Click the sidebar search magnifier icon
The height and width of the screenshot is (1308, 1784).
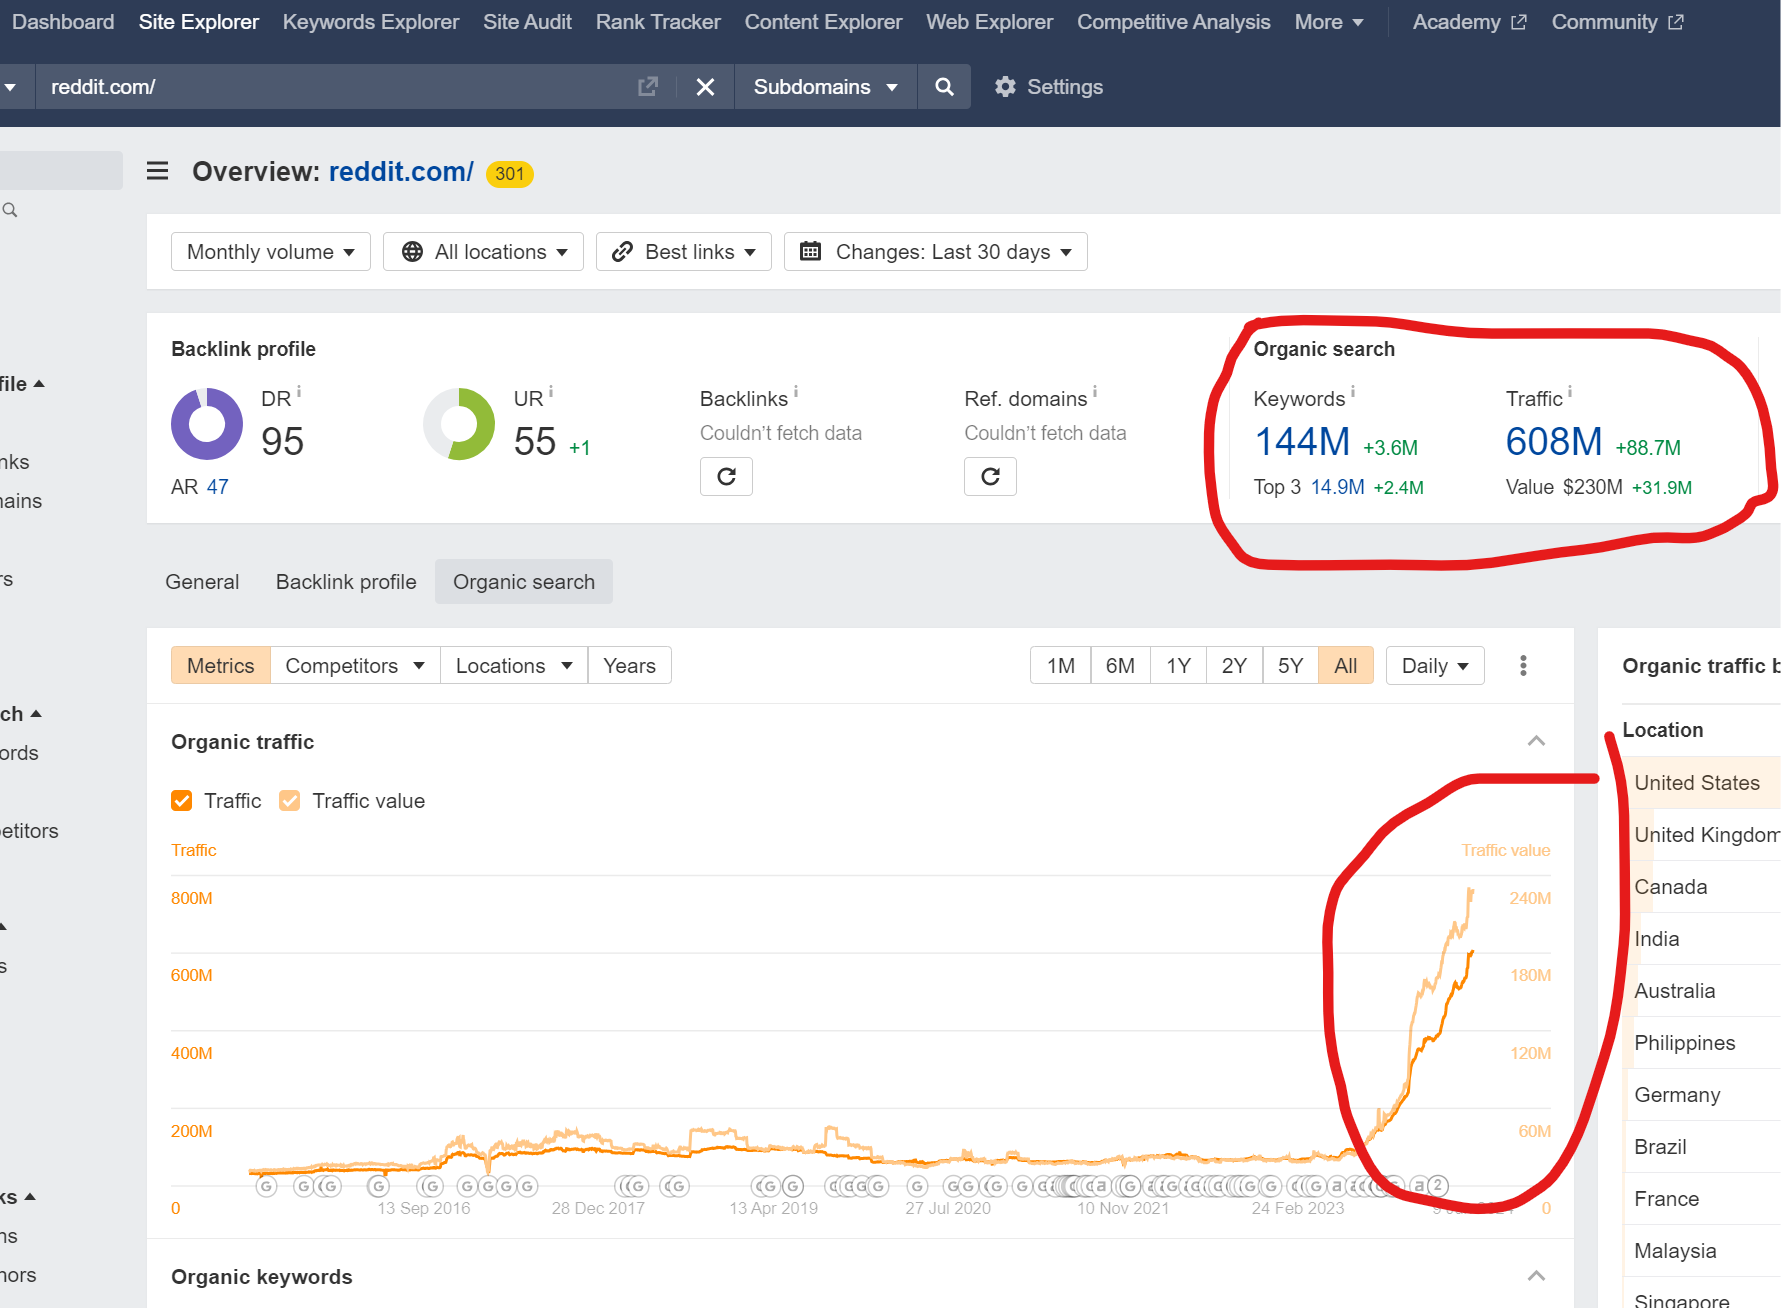pyautogui.click(x=10, y=210)
